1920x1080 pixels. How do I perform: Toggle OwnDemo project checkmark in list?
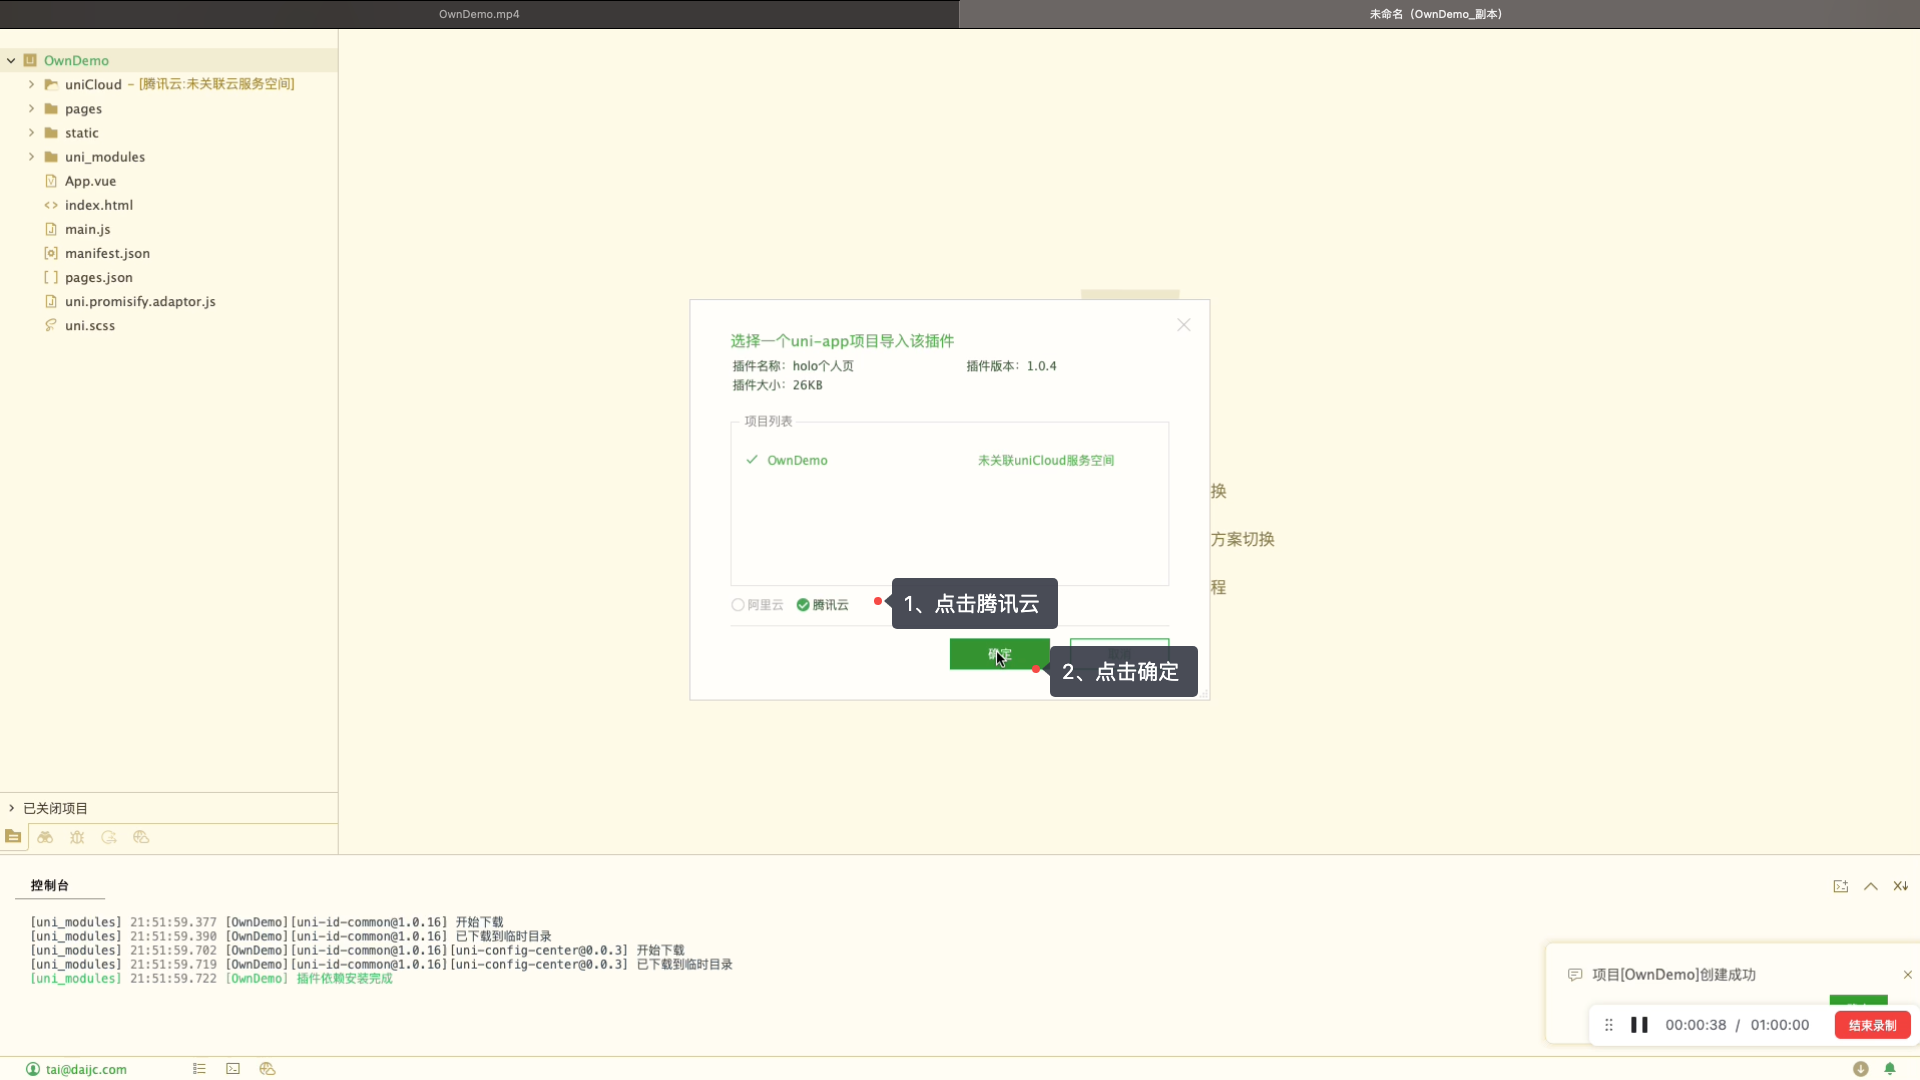[x=752, y=460]
